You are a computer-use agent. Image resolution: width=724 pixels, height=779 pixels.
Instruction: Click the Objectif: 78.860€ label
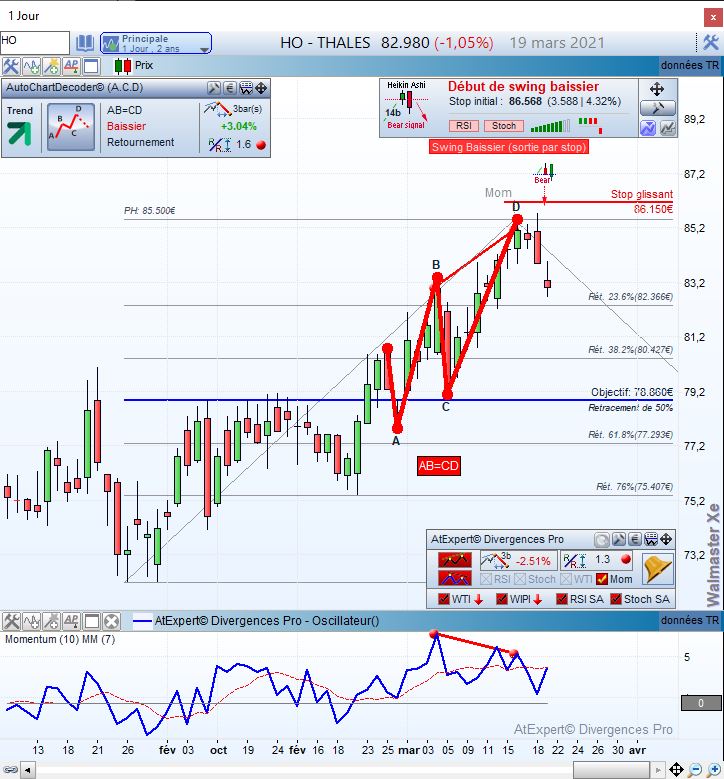coord(632,392)
